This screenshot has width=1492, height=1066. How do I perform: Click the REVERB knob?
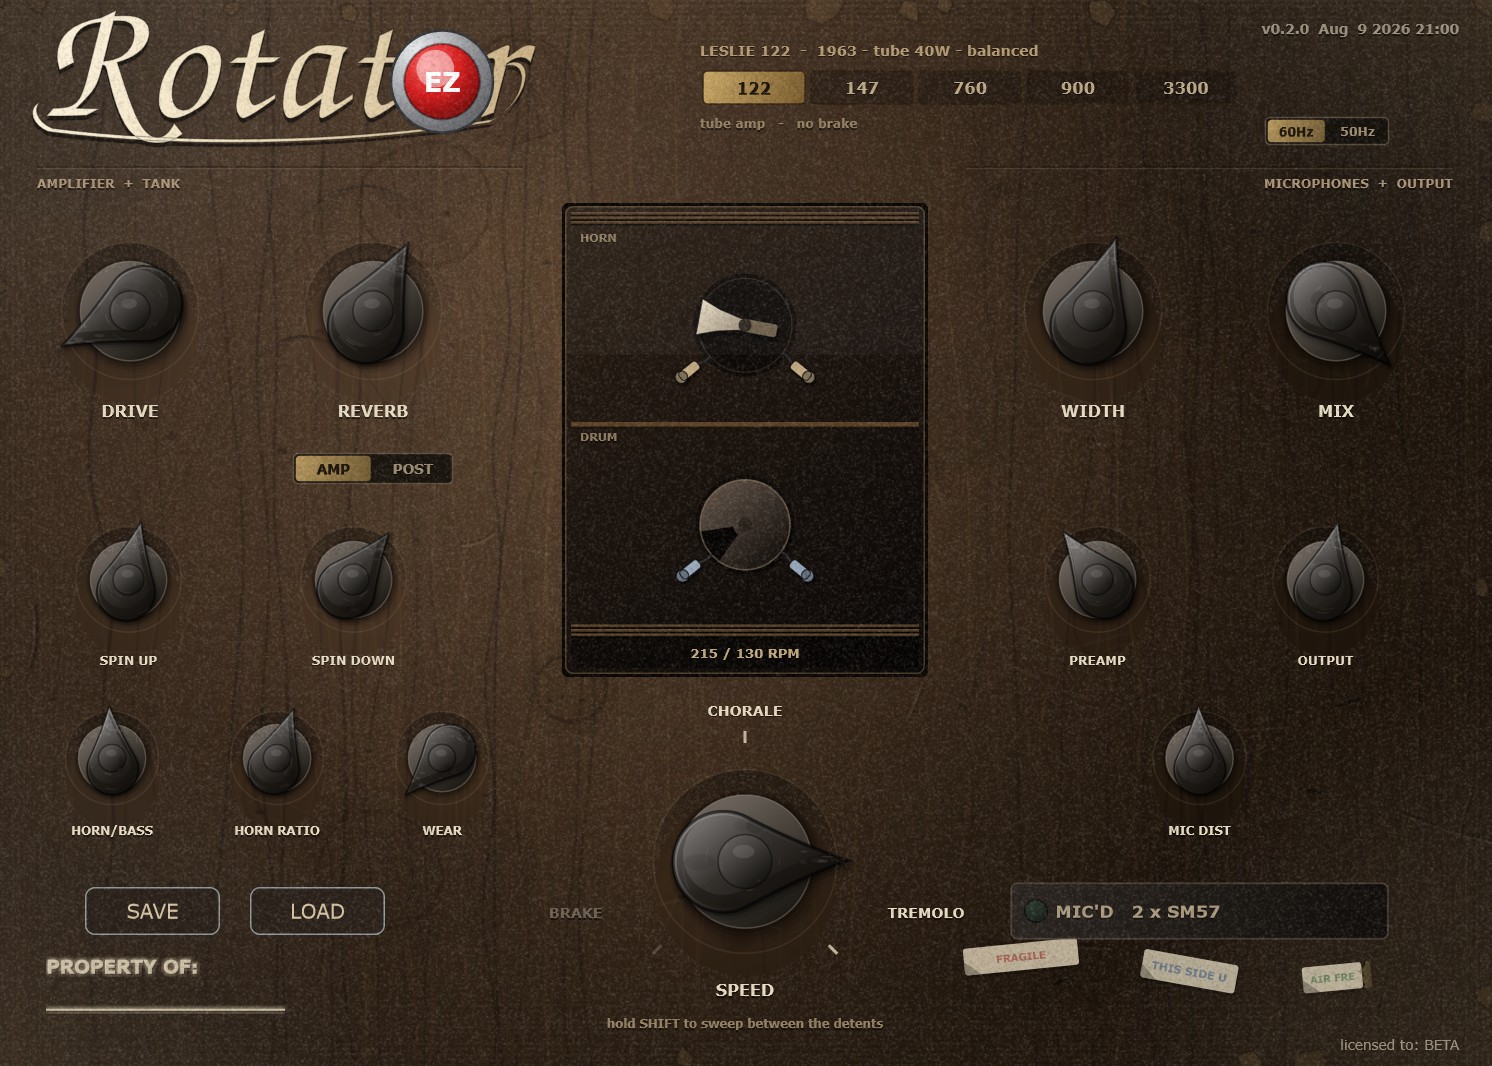point(372,311)
